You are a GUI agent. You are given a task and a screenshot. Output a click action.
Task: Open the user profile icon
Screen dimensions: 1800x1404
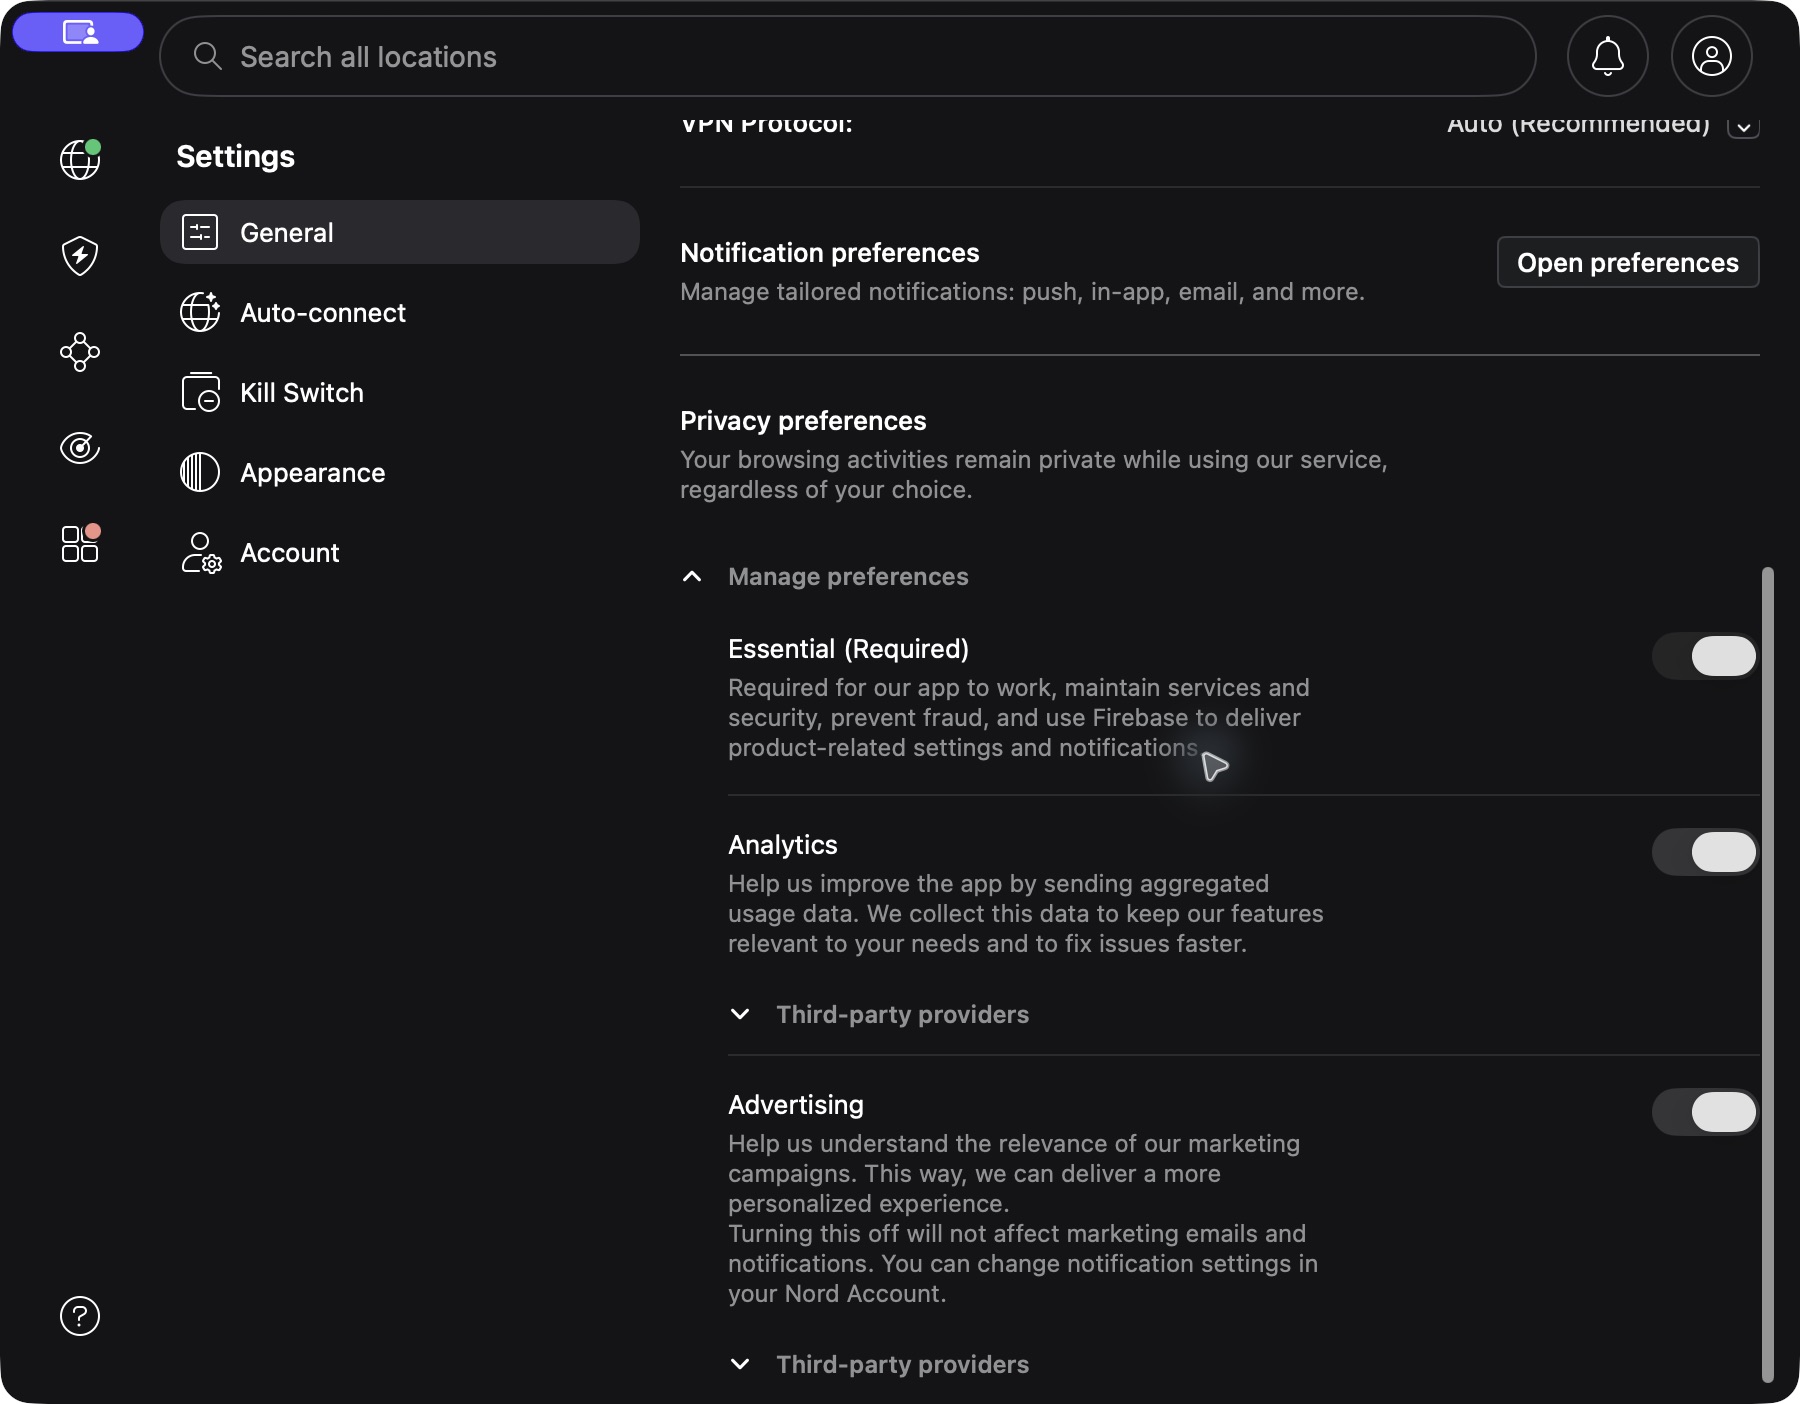pos(1712,56)
